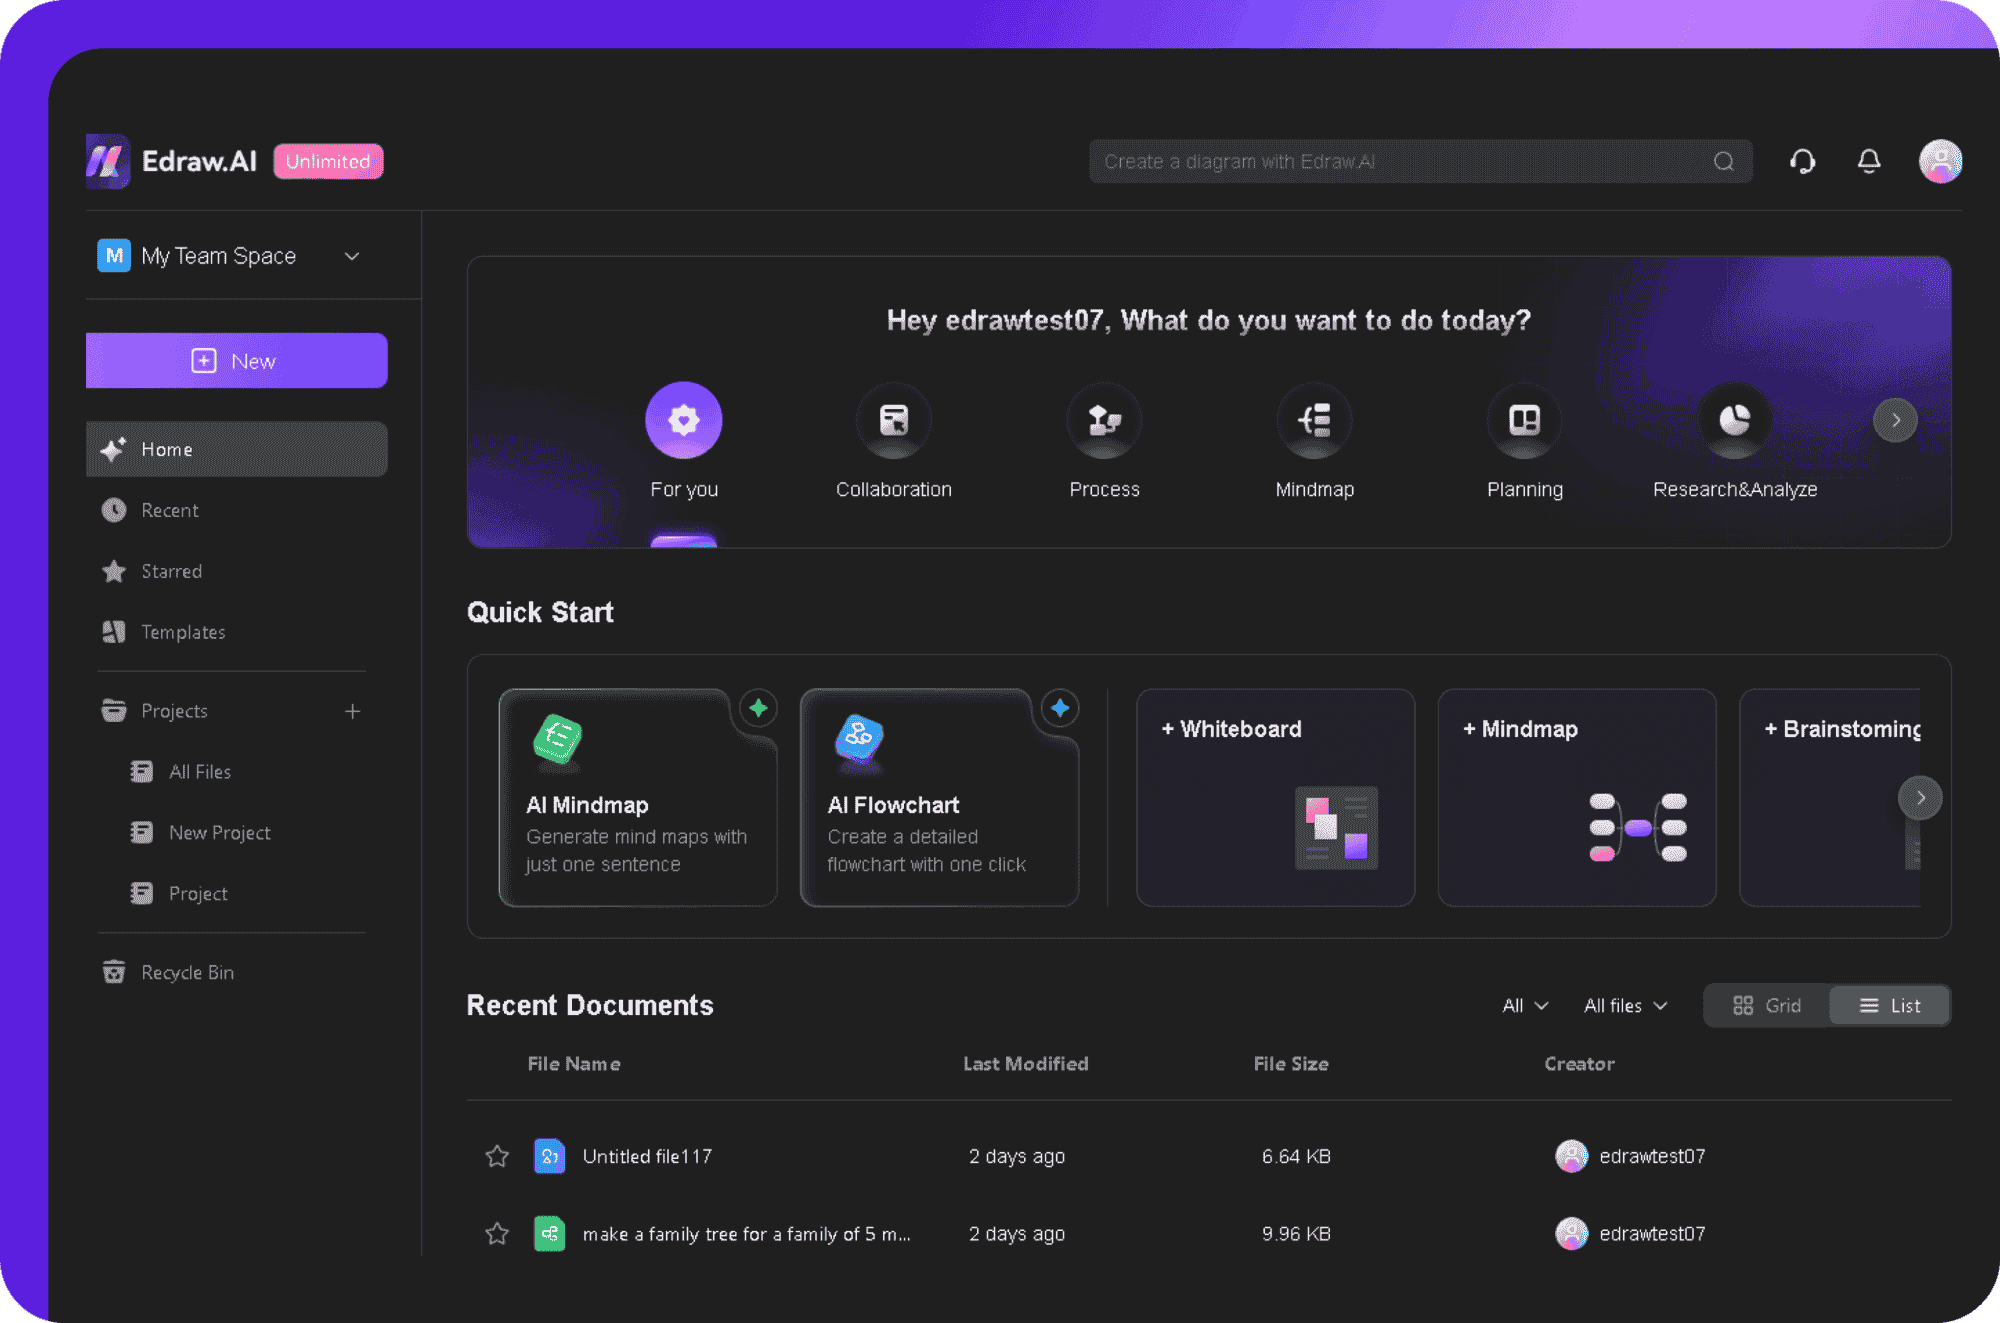Open Untitled file117 document
This screenshot has height=1323, width=2000.
pyautogui.click(x=647, y=1156)
